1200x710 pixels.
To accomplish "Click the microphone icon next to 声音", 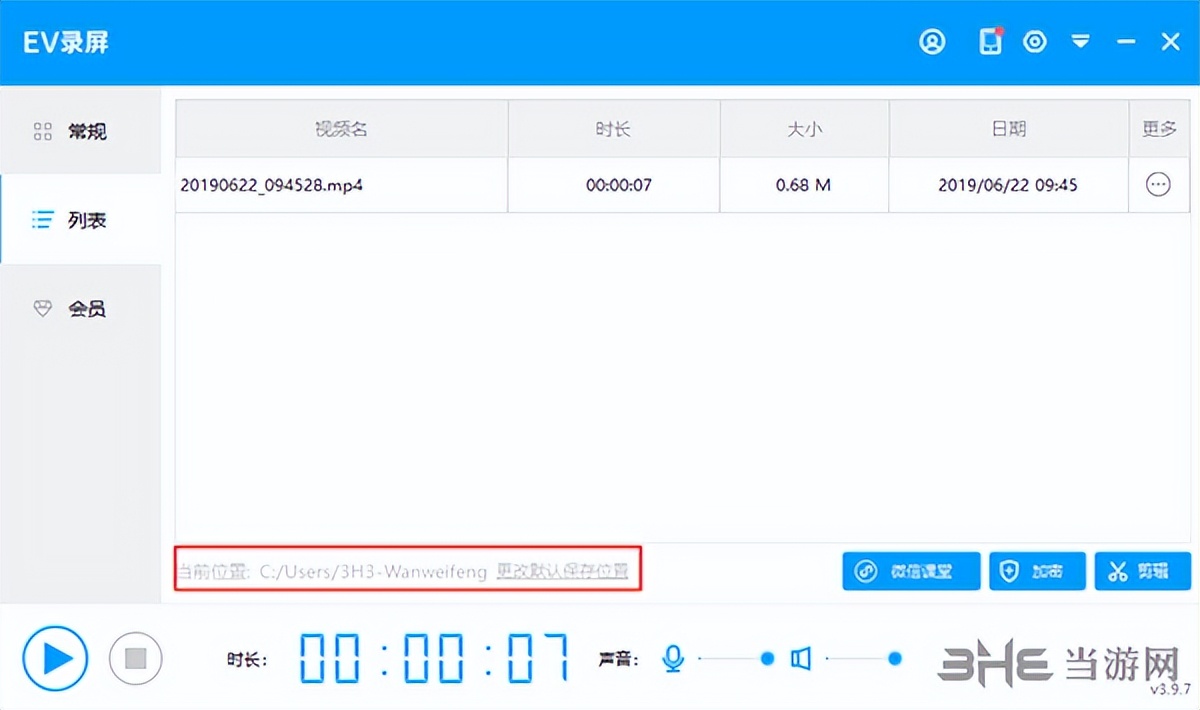I will click(672, 658).
